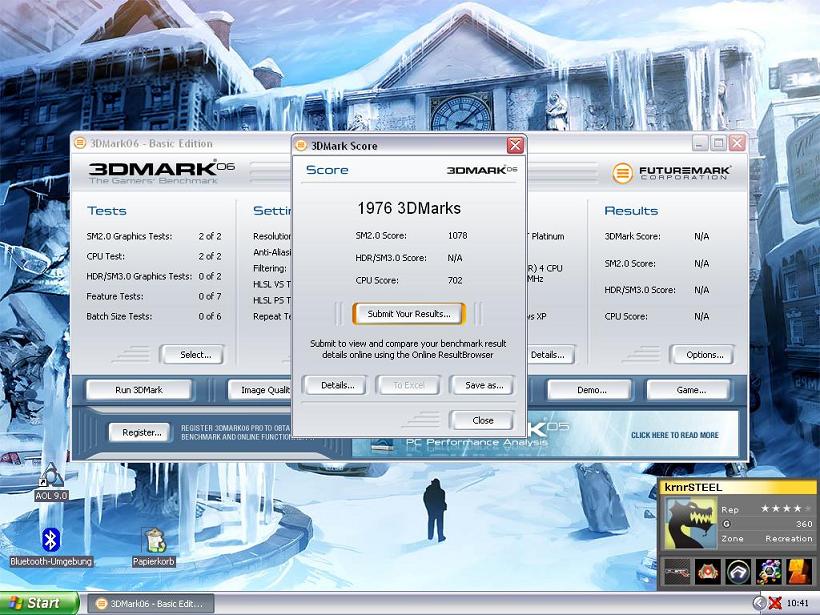
Task: Click the Demo button
Action: pos(591,390)
